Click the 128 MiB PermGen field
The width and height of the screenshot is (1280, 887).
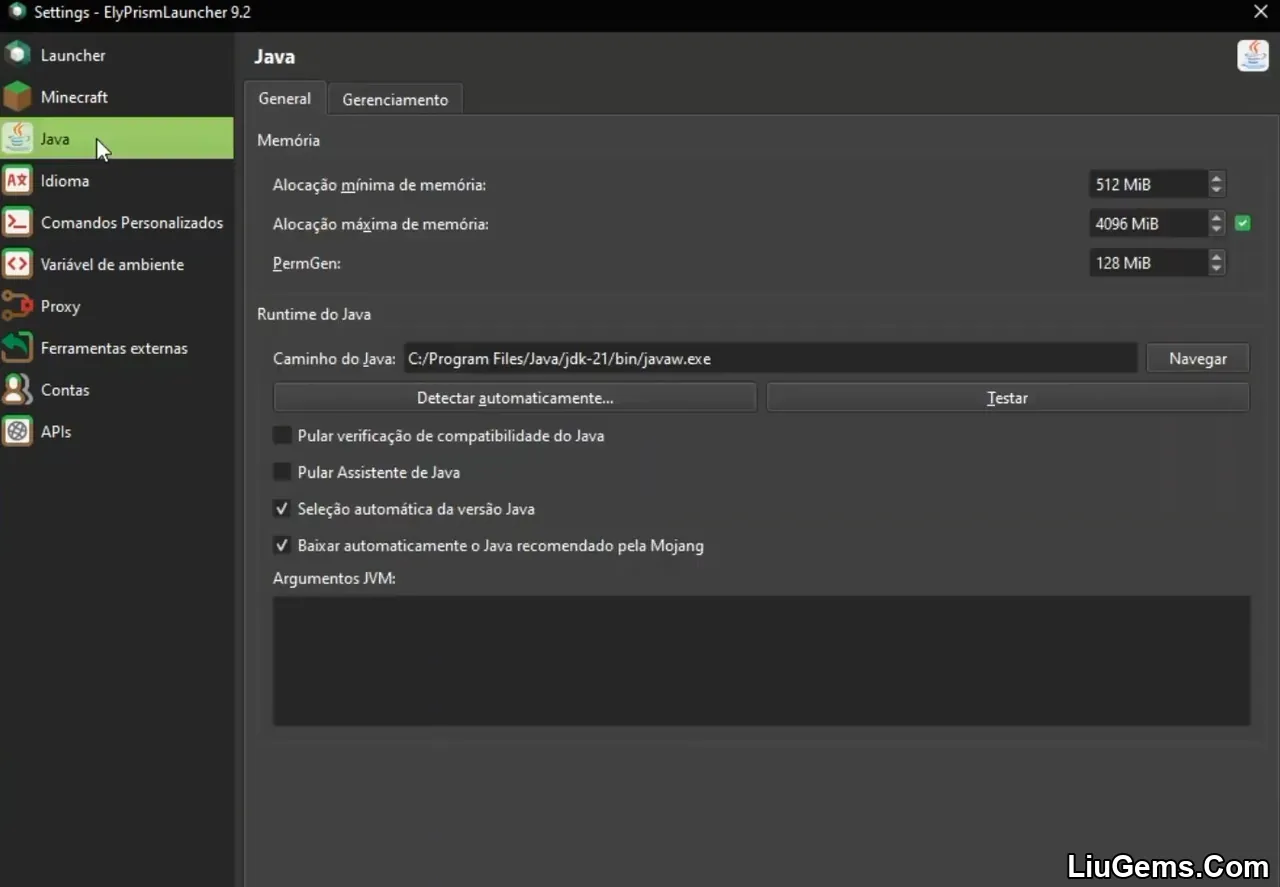coord(1148,263)
